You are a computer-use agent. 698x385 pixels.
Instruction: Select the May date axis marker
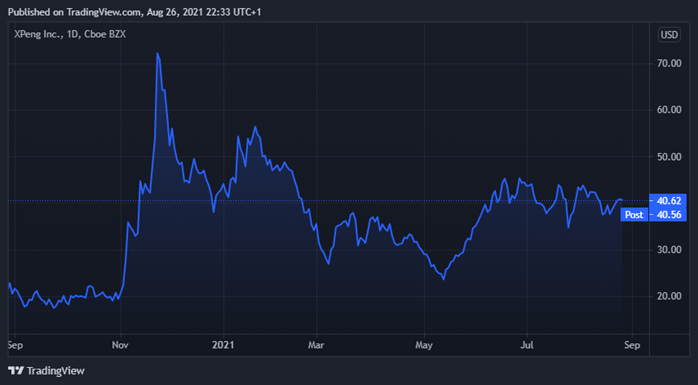click(x=424, y=345)
